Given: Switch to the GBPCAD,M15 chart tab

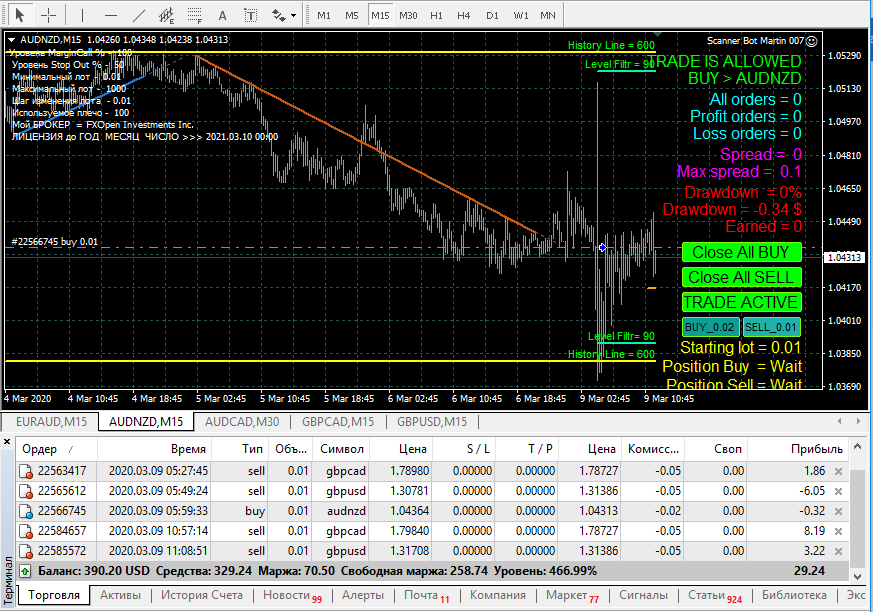Looking at the screenshot, I should [x=337, y=422].
